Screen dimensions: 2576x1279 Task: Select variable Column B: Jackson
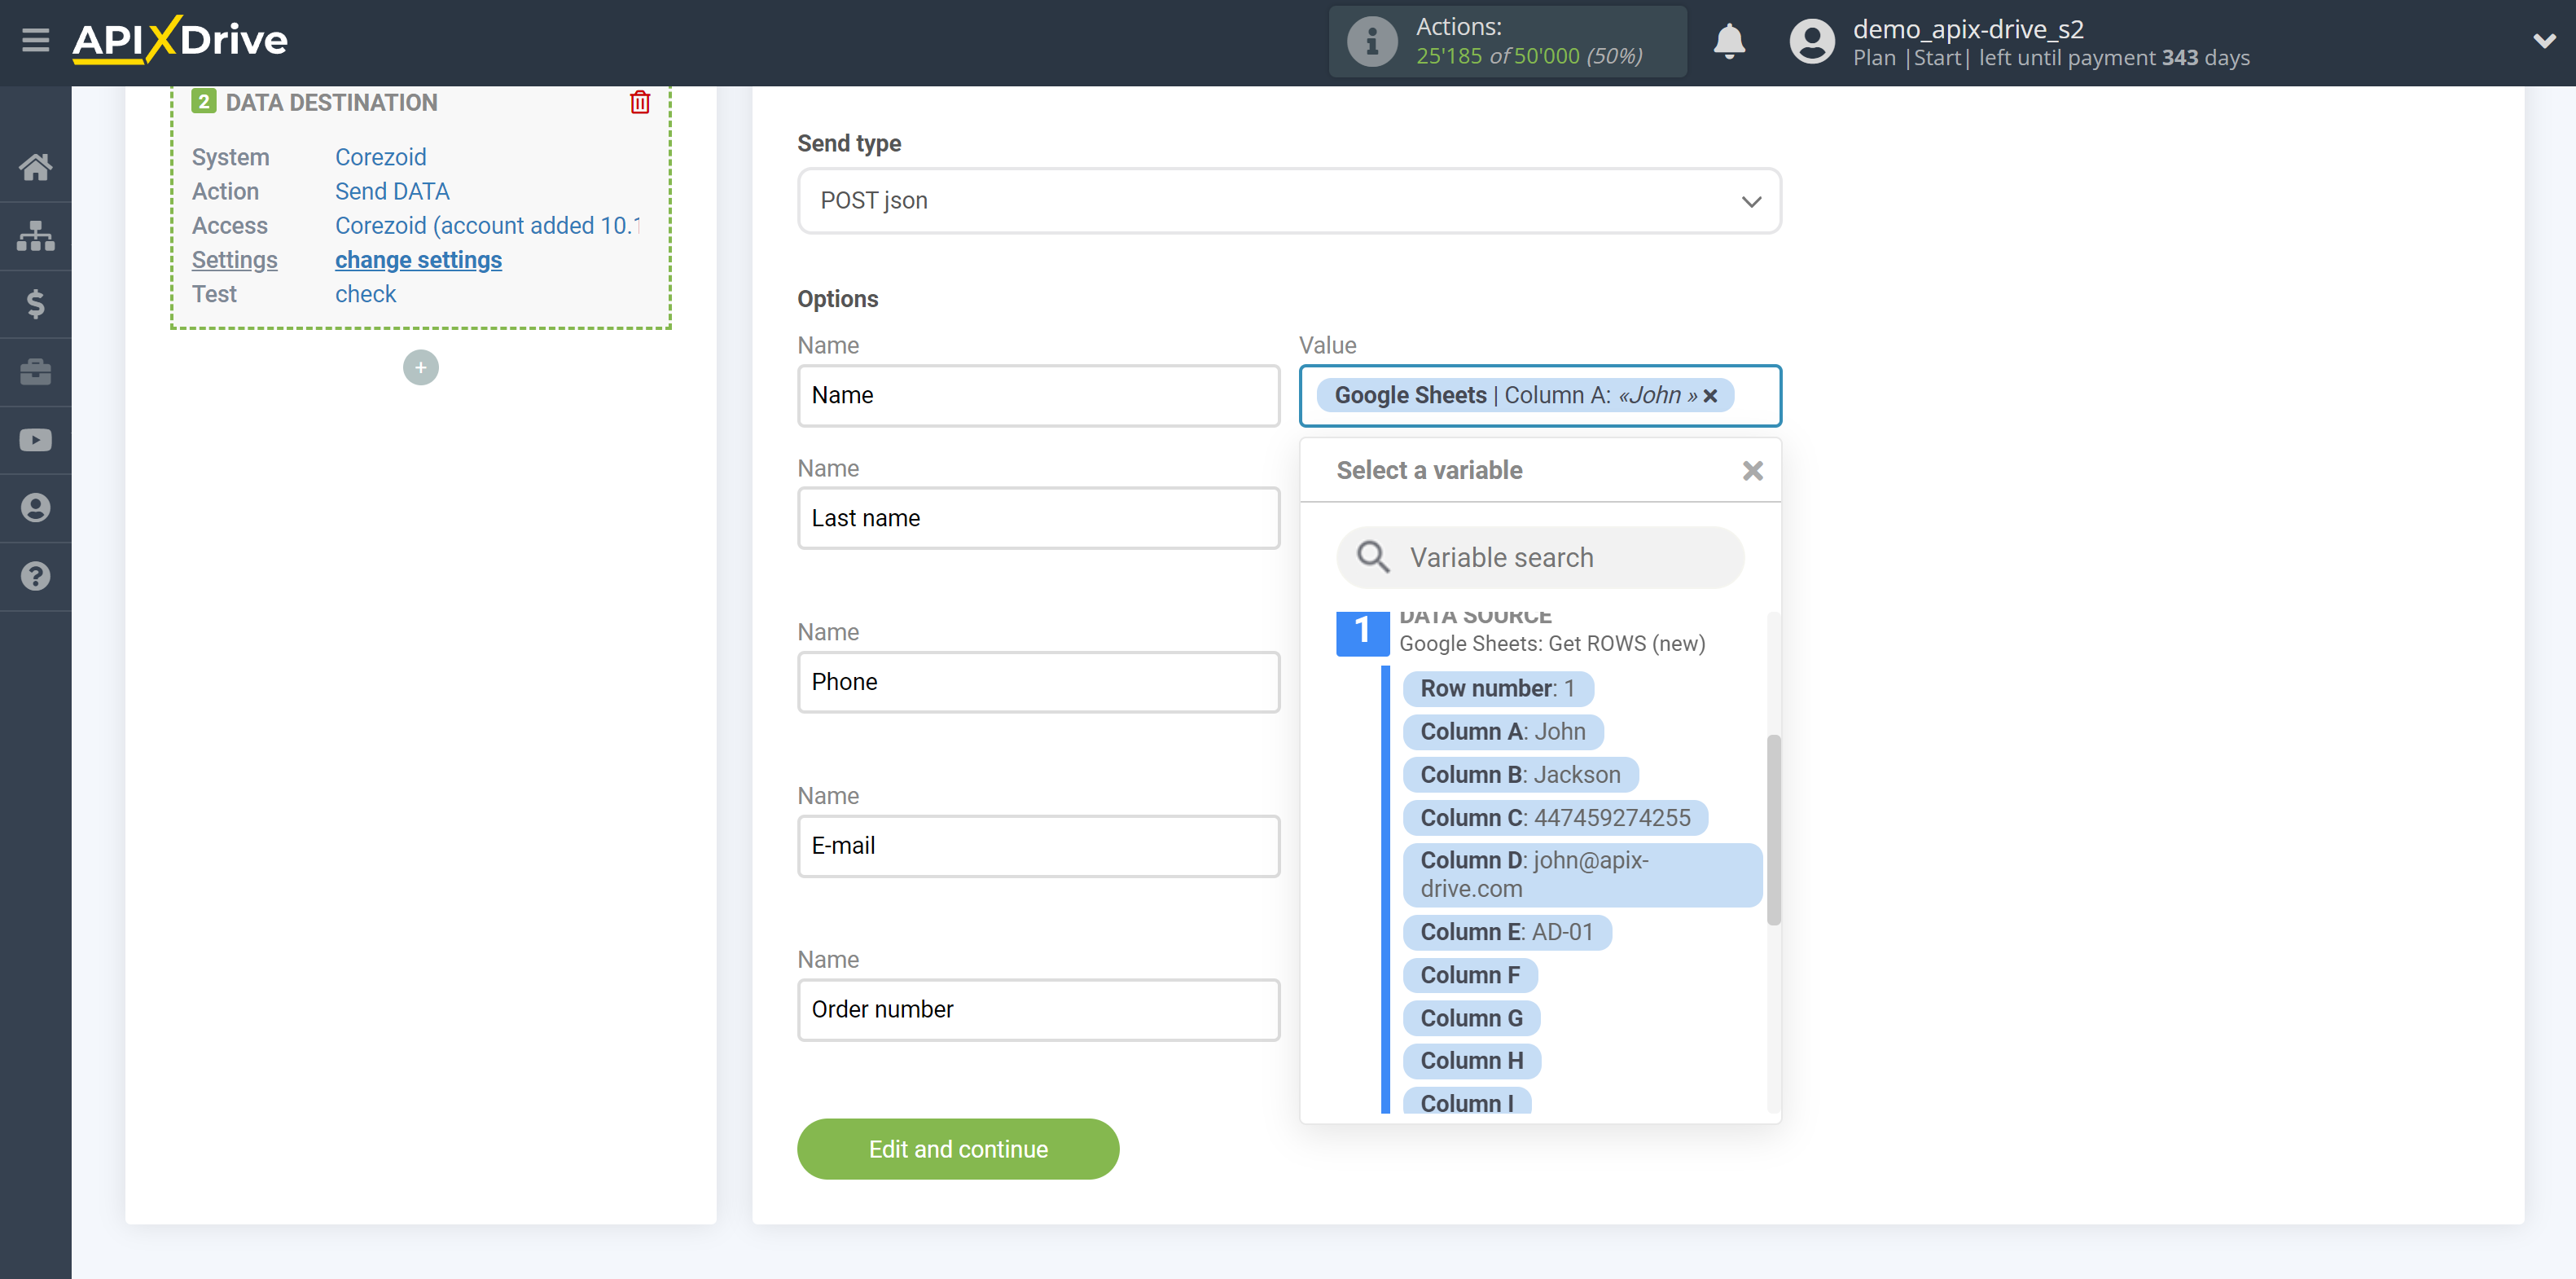[1520, 775]
